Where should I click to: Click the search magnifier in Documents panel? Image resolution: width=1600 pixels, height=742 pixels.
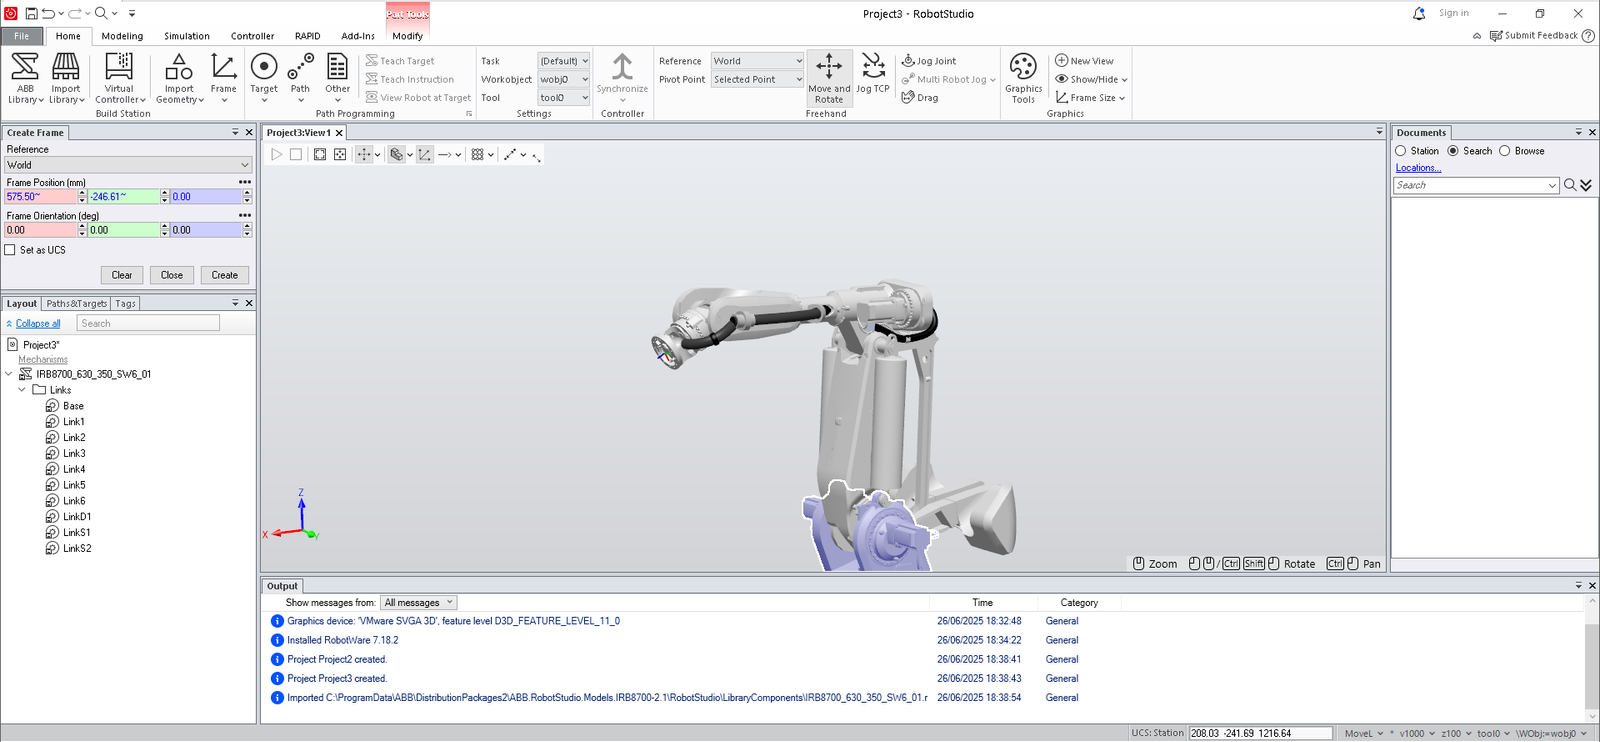(1570, 185)
